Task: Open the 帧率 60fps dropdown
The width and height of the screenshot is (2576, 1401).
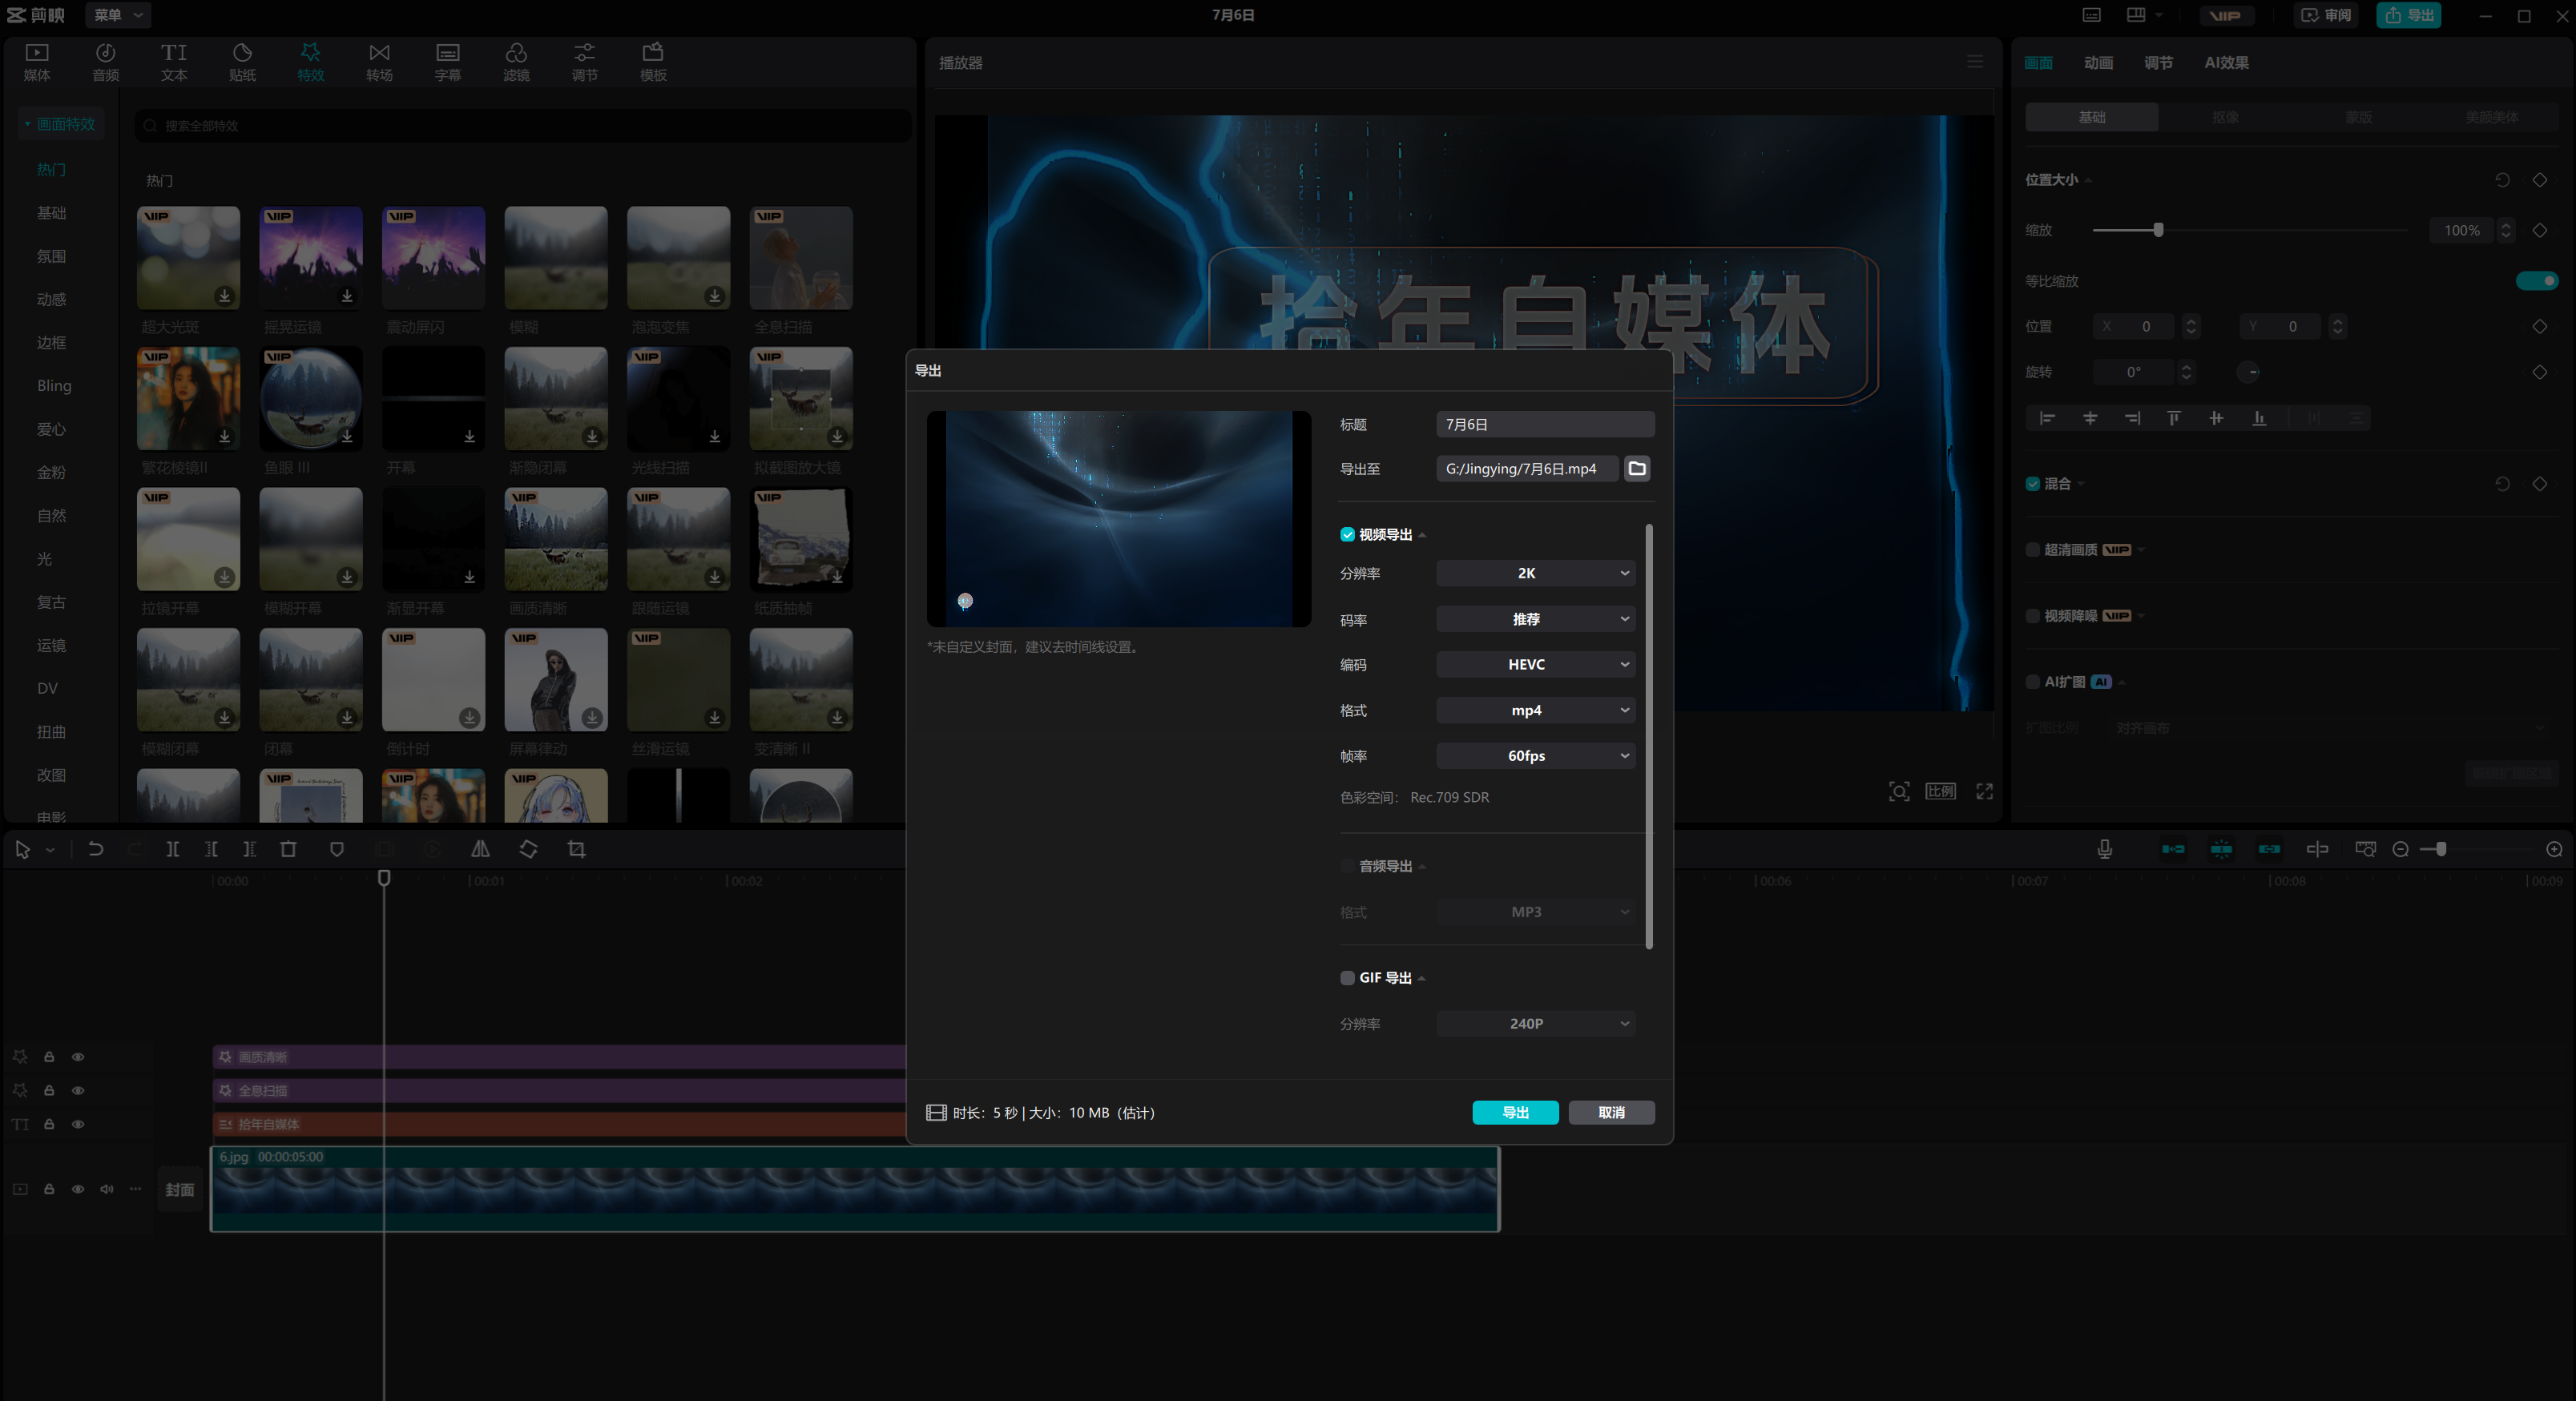Action: pos(1535,755)
